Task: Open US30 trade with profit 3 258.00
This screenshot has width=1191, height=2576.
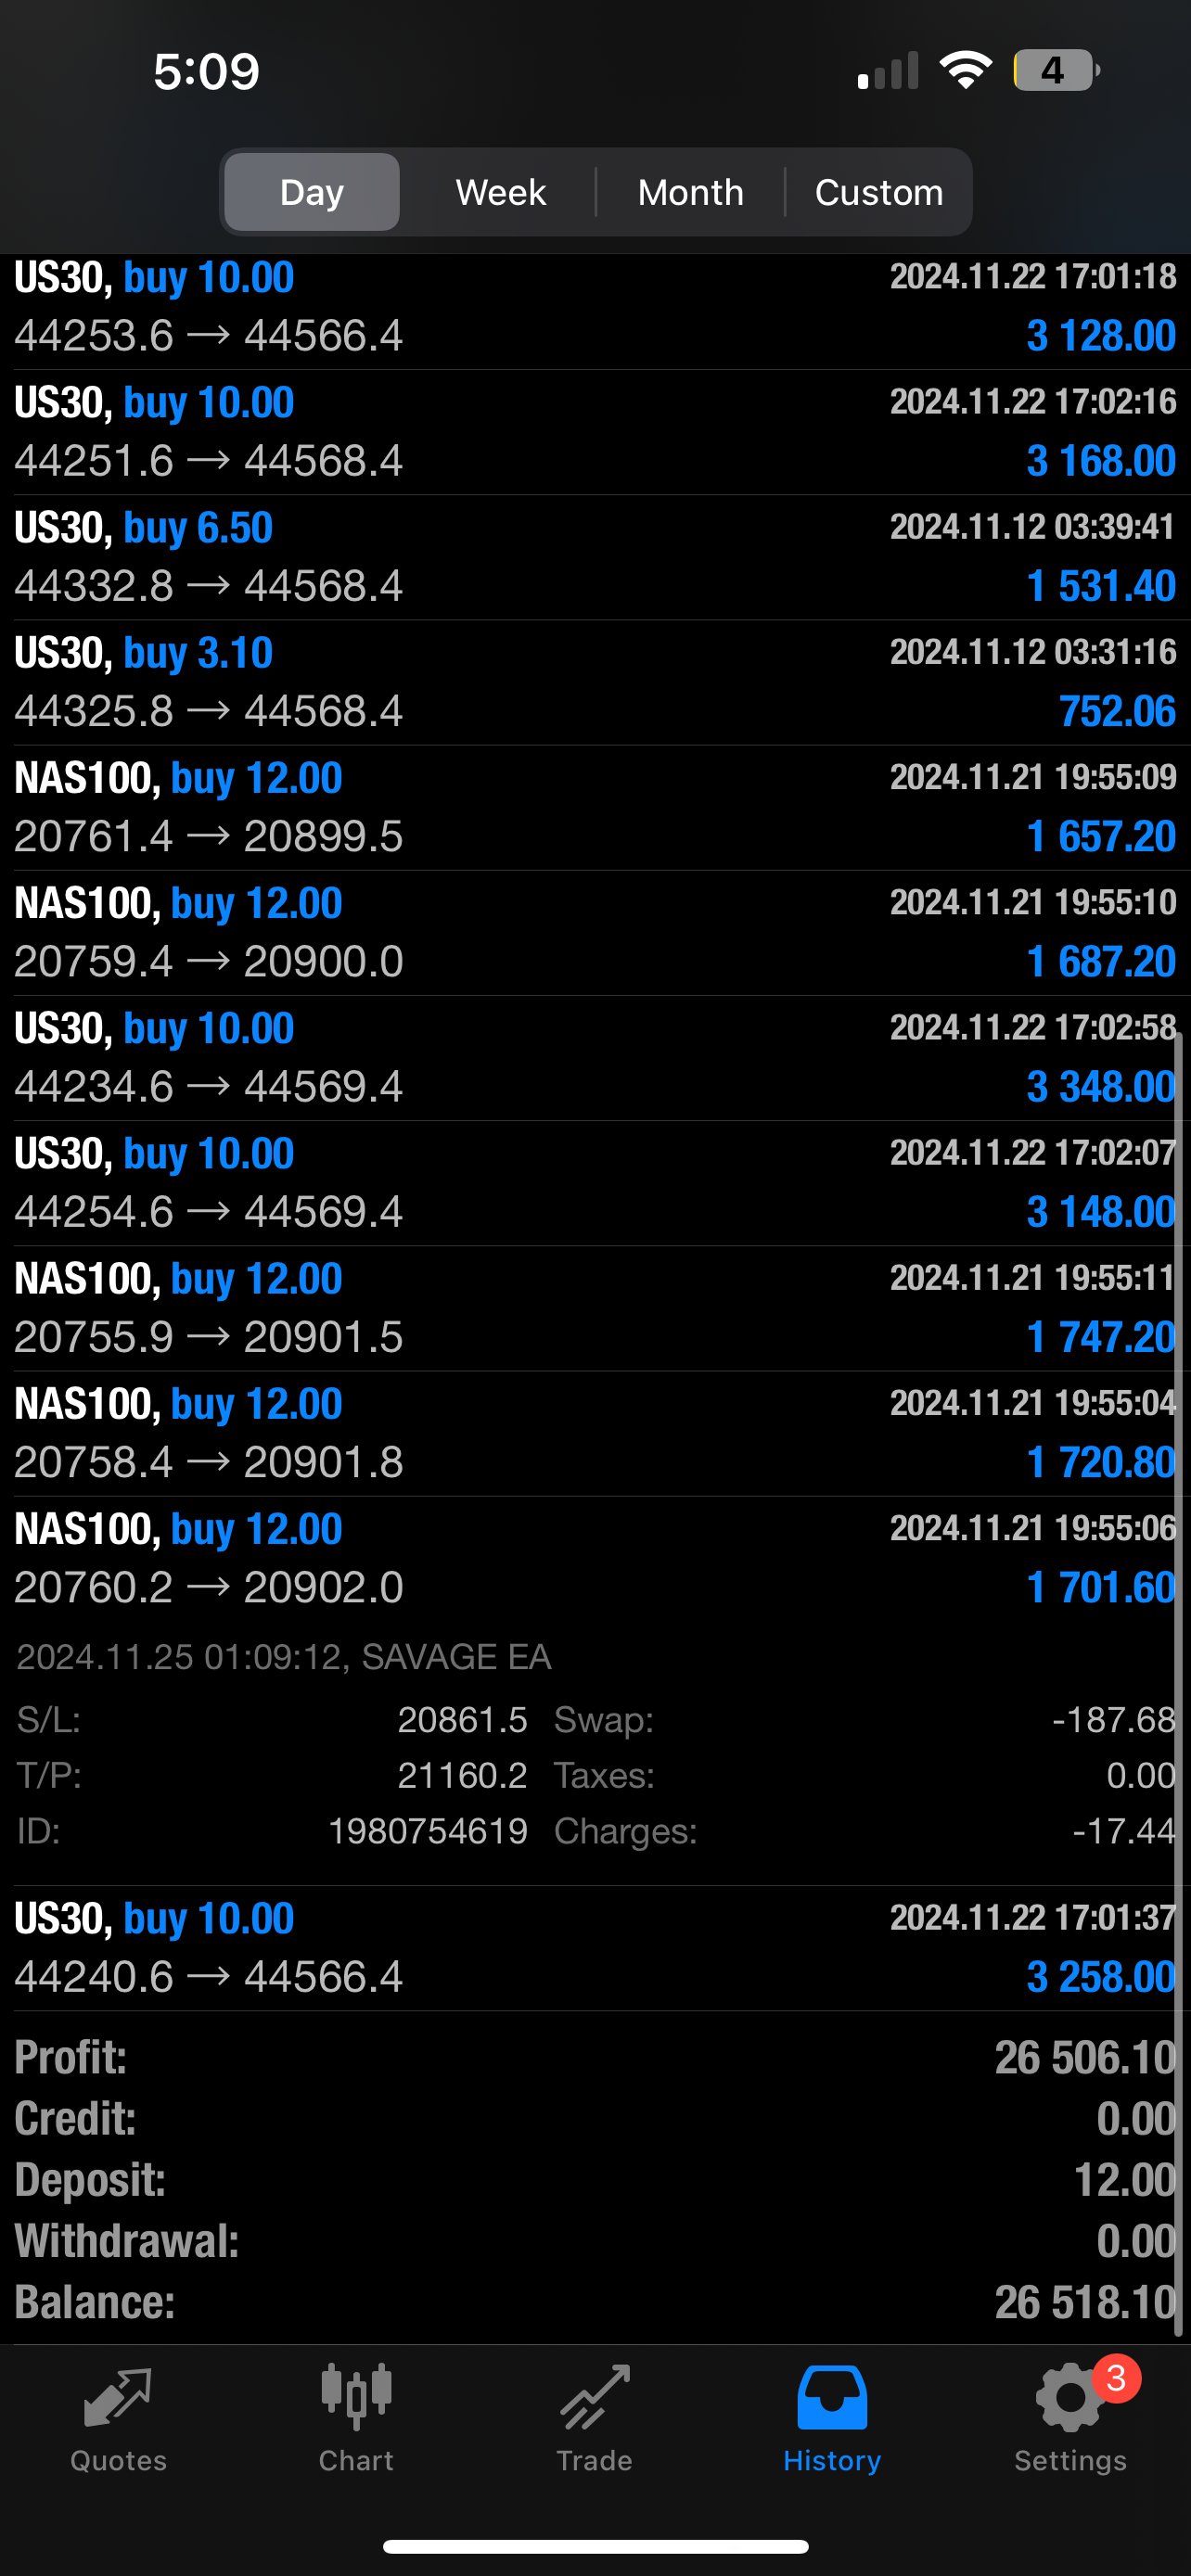Action: click(x=595, y=1947)
